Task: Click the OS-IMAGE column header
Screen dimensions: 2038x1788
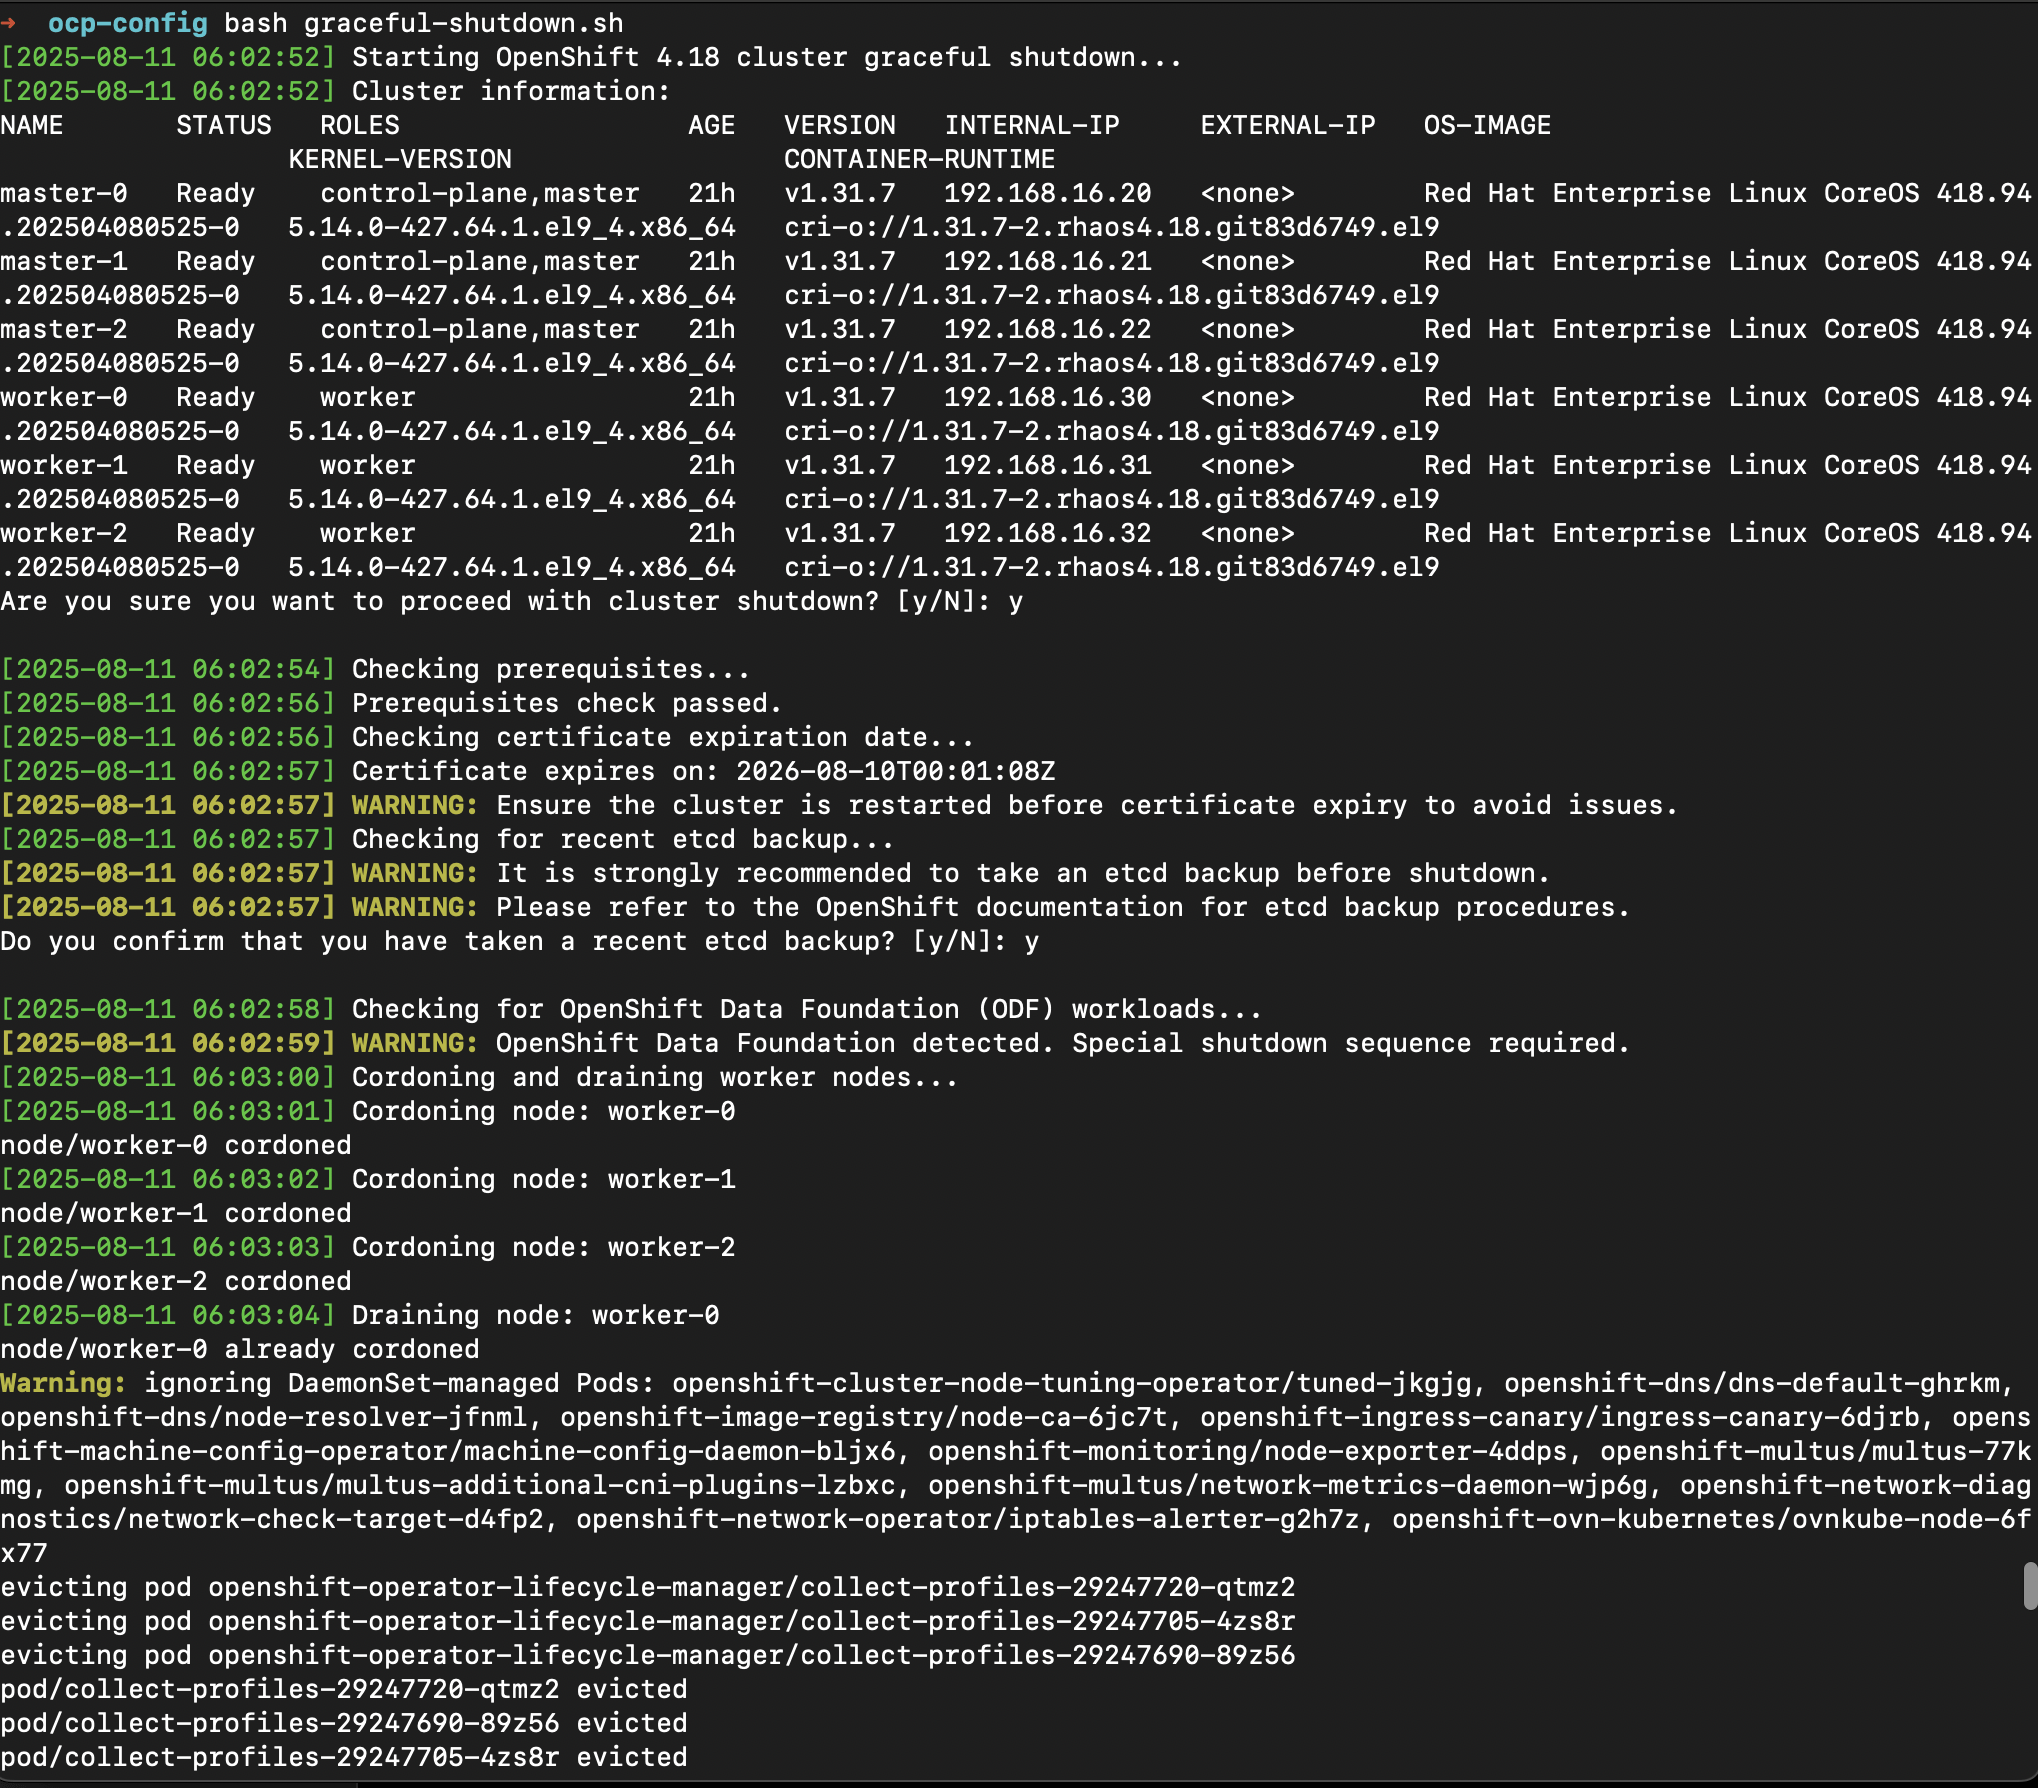Action: click(1488, 125)
